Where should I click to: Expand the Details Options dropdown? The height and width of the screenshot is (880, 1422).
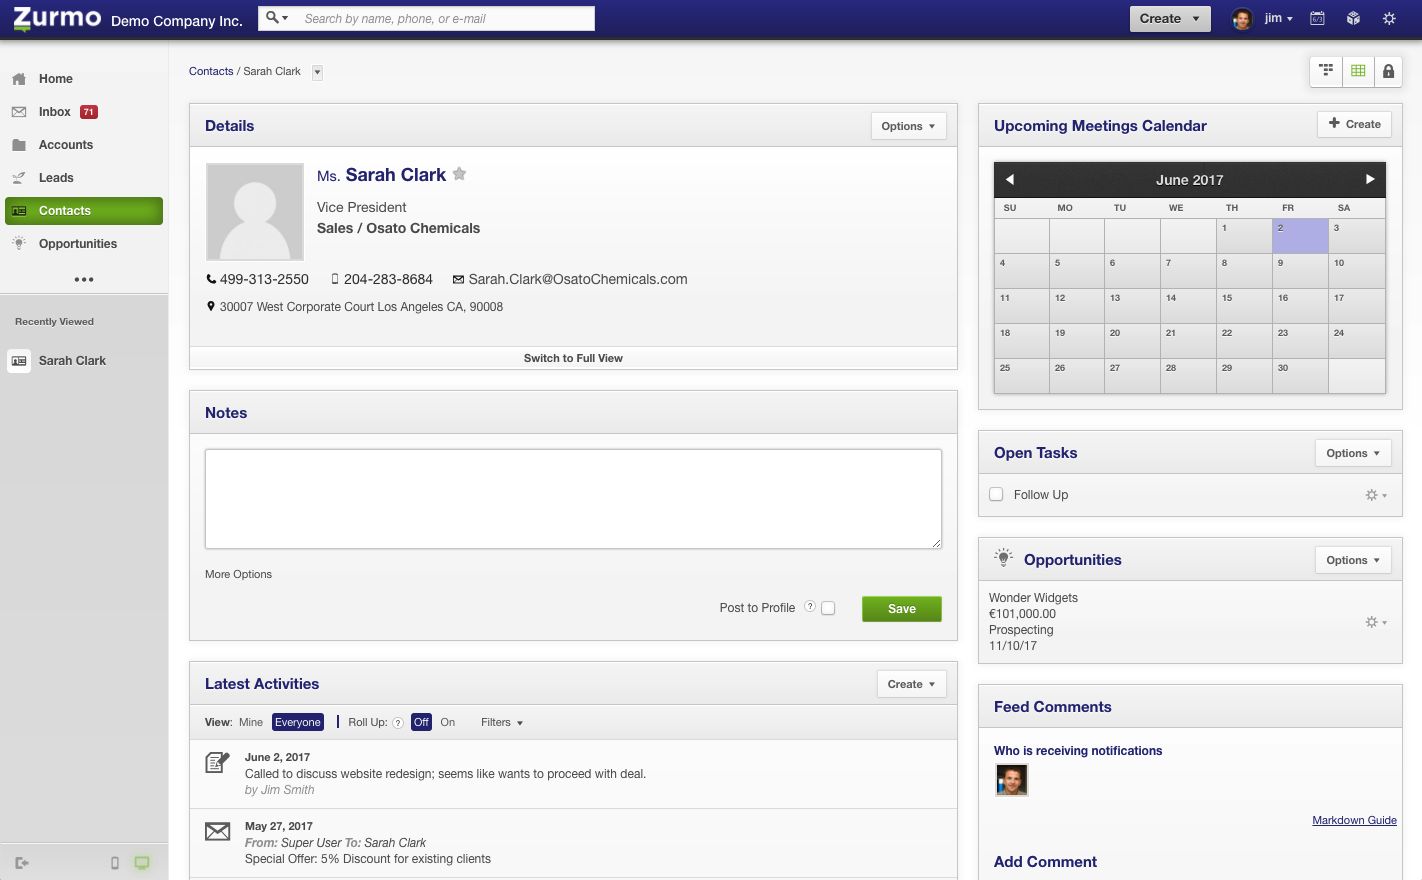(908, 126)
